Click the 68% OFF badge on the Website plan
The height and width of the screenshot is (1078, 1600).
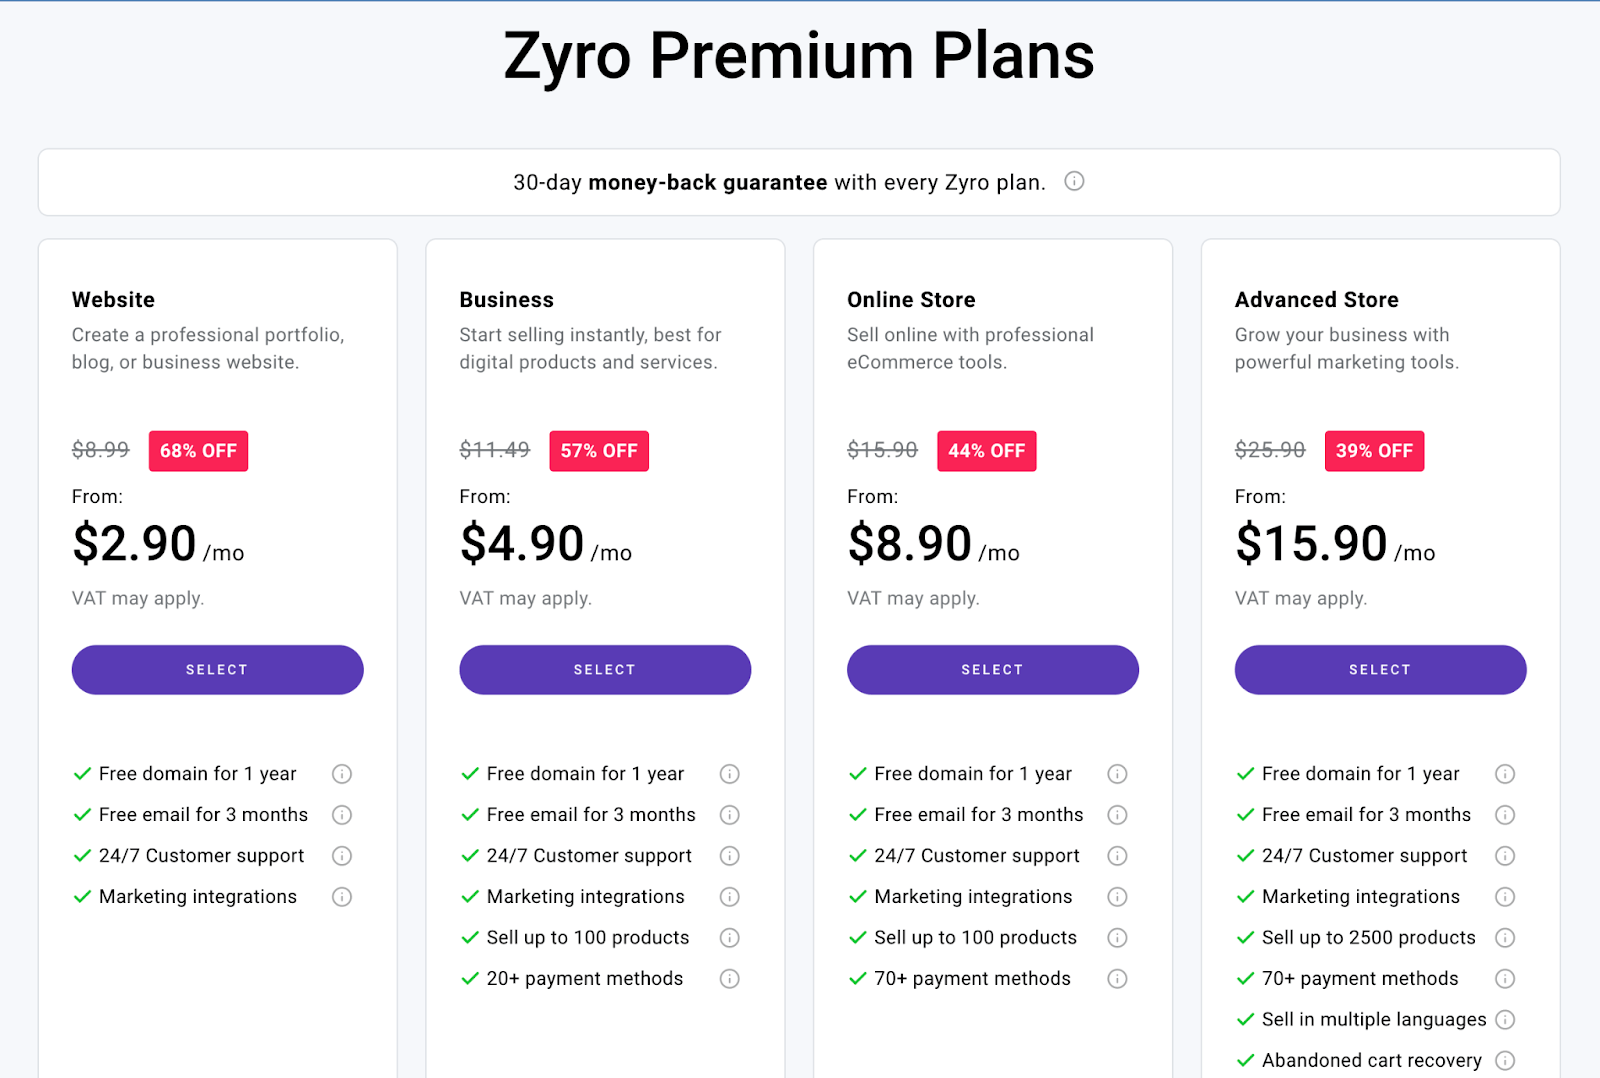[198, 450]
